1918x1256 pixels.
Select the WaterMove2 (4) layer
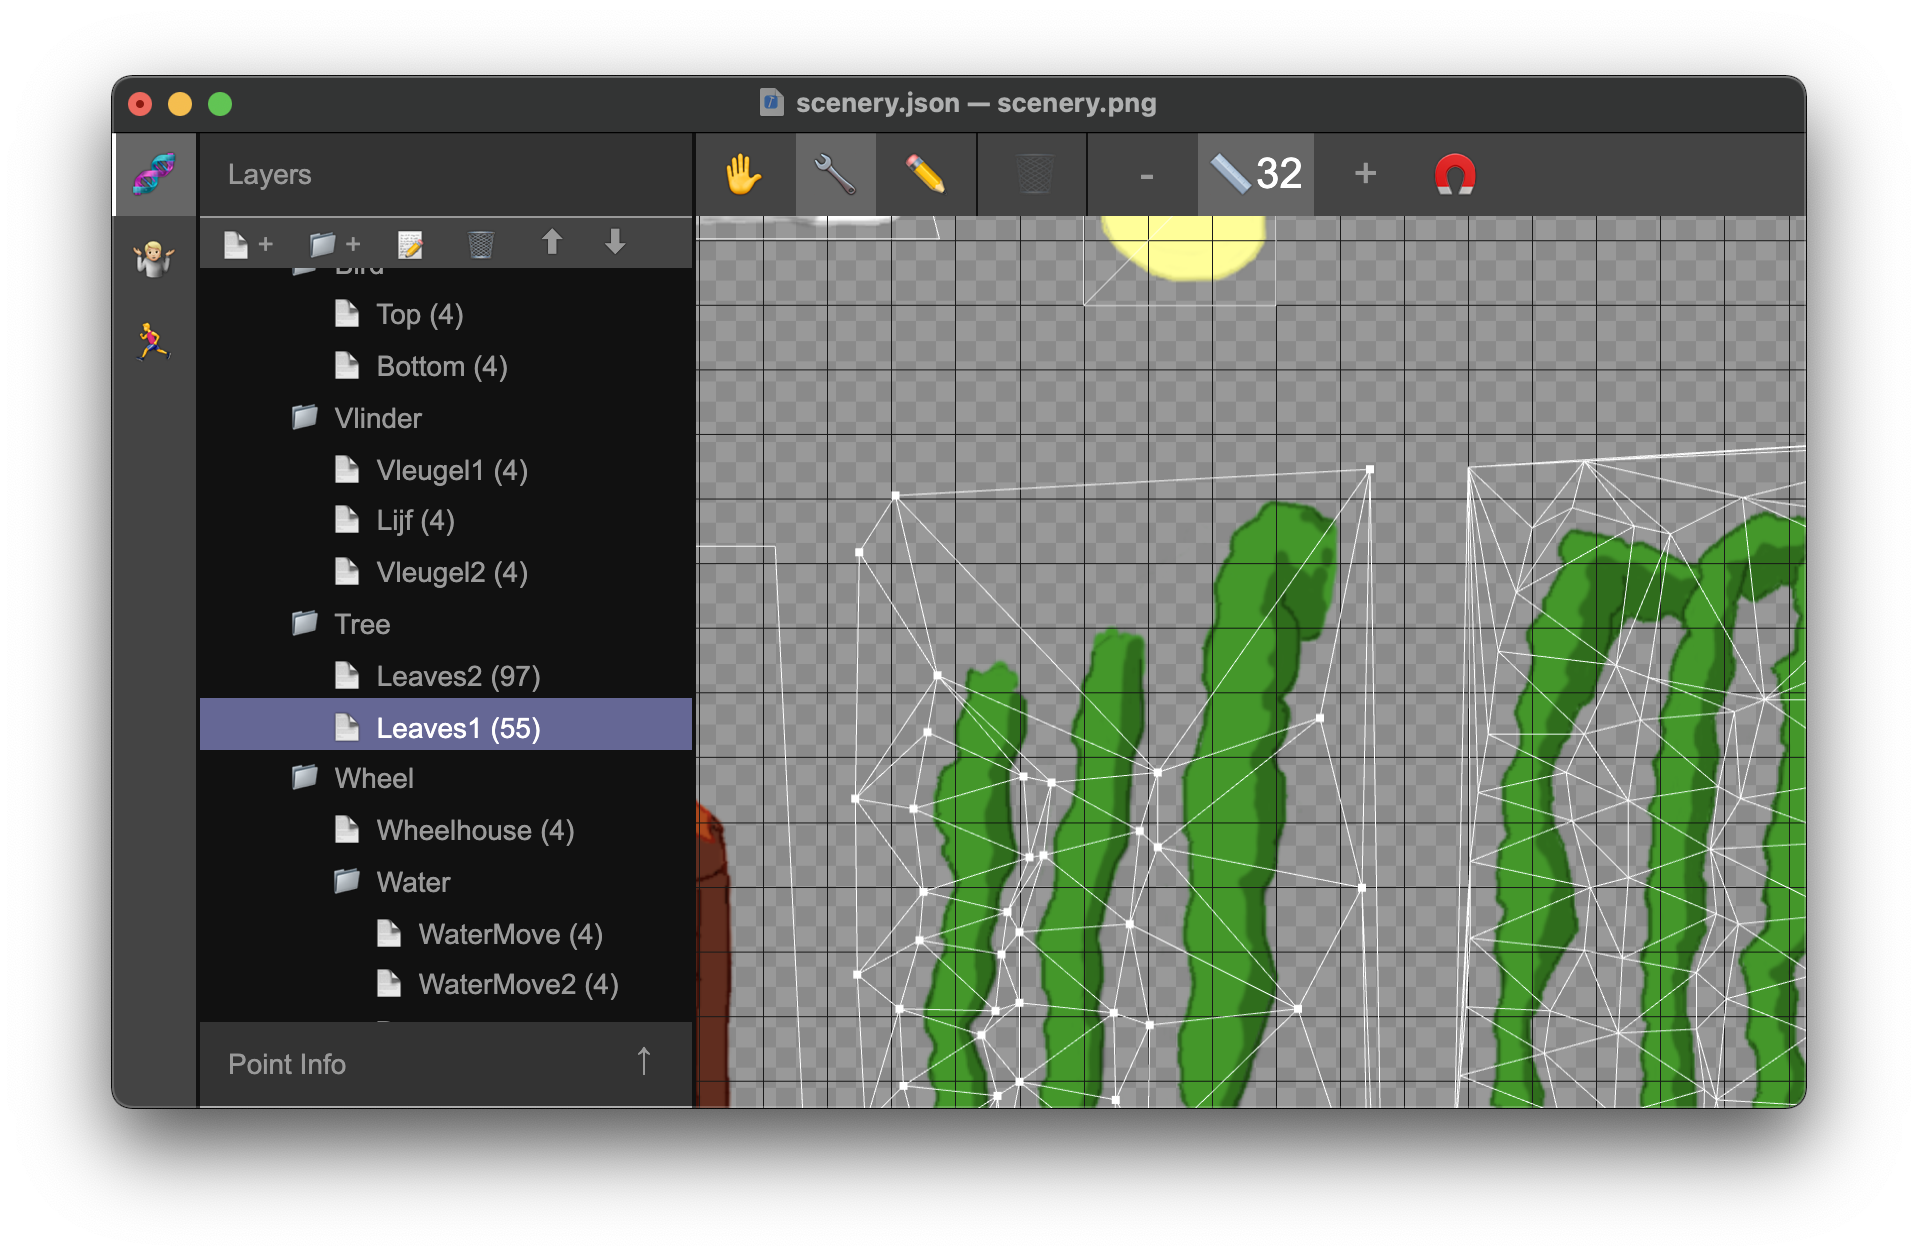tap(446, 984)
